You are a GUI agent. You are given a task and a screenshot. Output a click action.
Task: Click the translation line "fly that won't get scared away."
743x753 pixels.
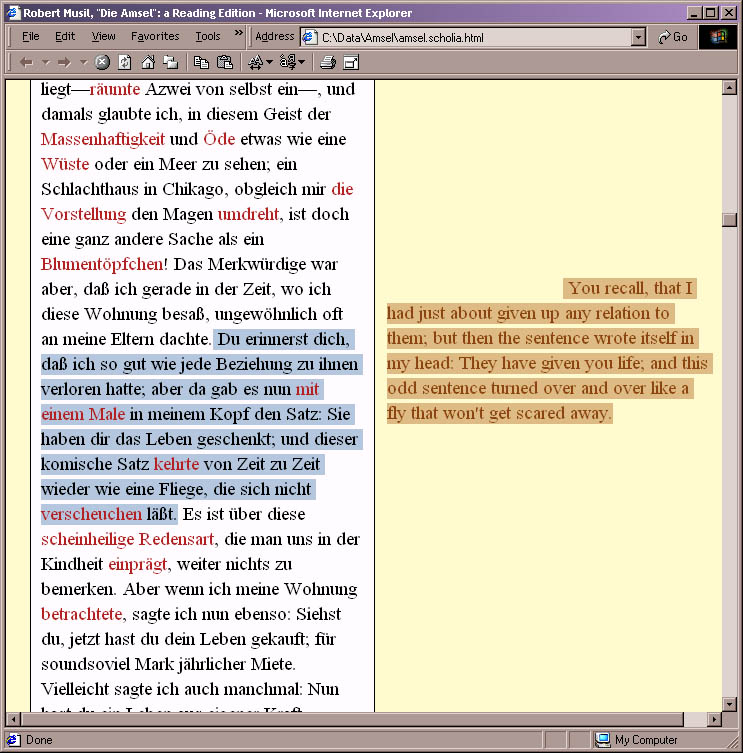[x=499, y=413]
